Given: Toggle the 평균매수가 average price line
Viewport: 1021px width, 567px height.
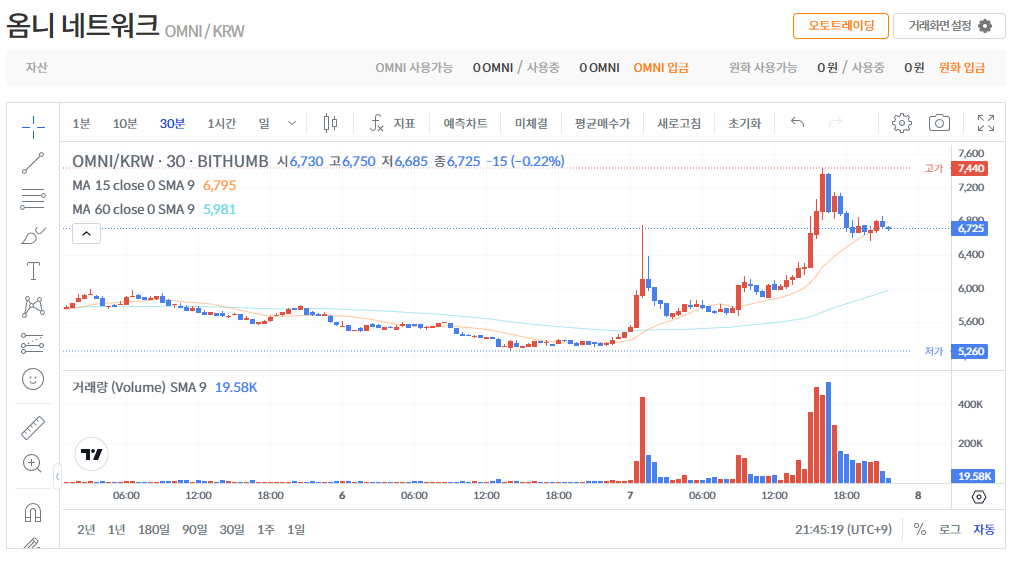Looking at the screenshot, I should click(x=602, y=123).
